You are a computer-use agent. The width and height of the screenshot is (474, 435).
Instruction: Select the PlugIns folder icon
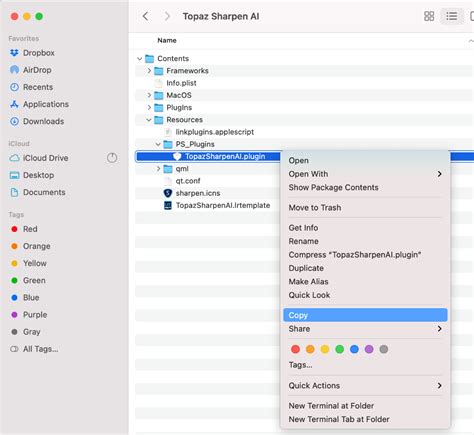click(x=159, y=108)
